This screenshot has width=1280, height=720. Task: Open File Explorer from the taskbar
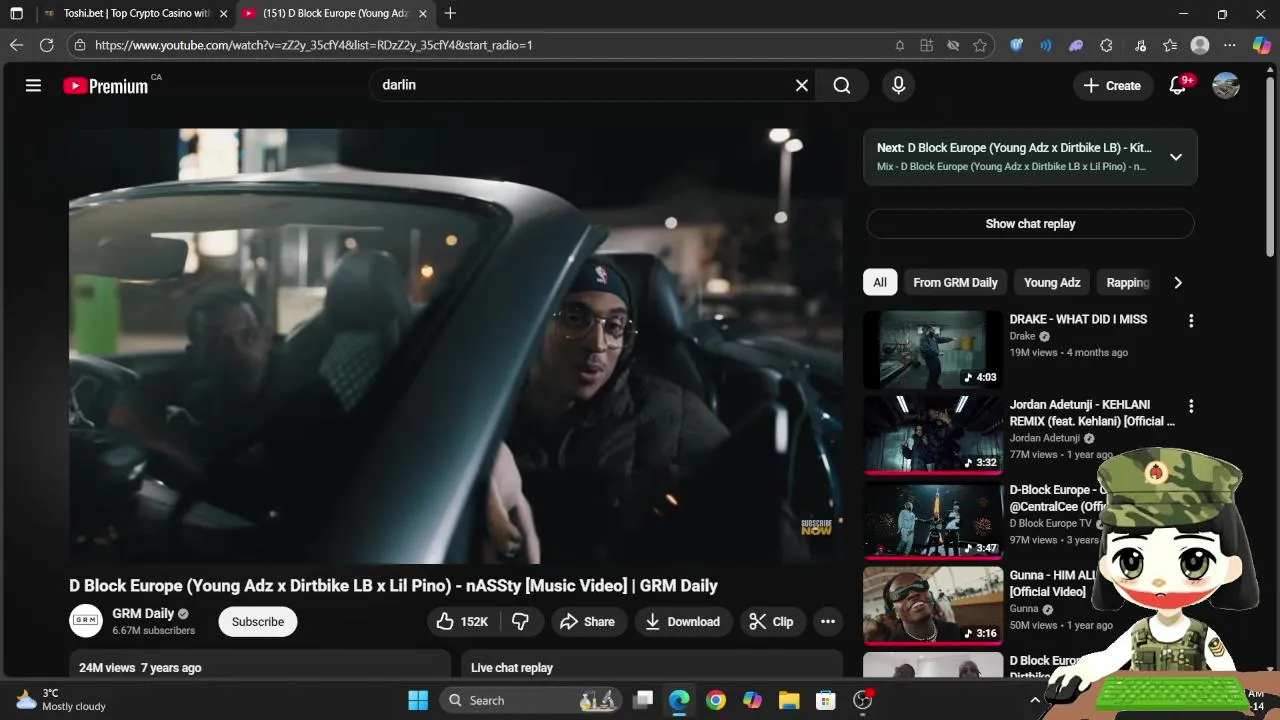(789, 700)
